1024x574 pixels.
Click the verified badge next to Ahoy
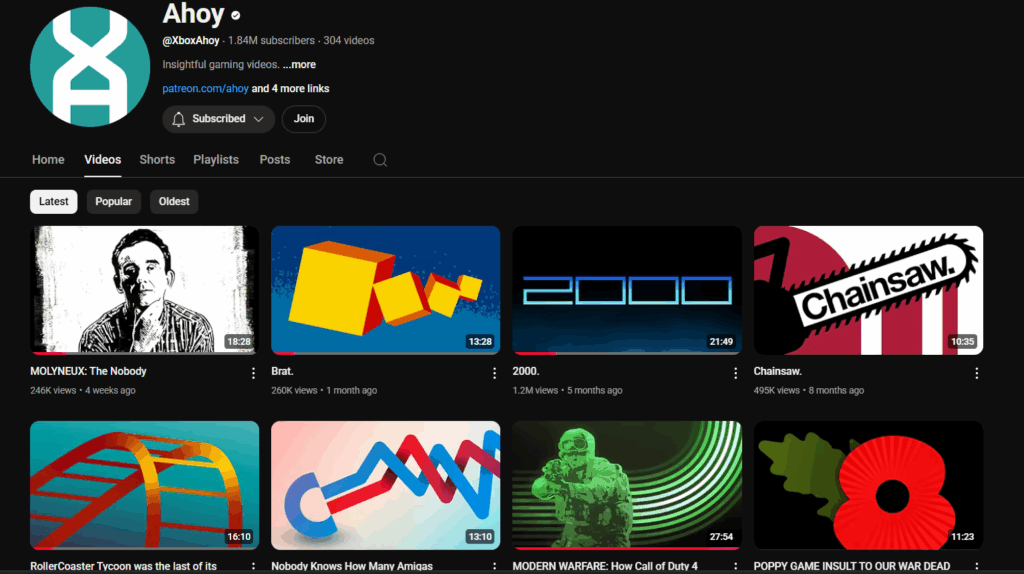coord(236,16)
